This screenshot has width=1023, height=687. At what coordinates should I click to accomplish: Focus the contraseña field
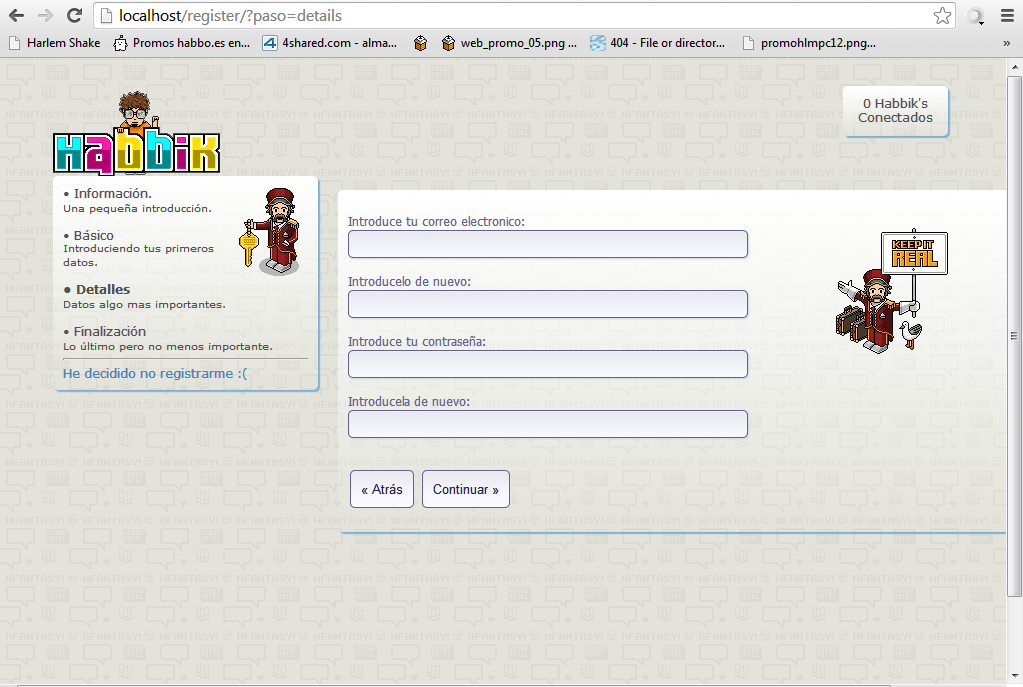[x=547, y=364]
